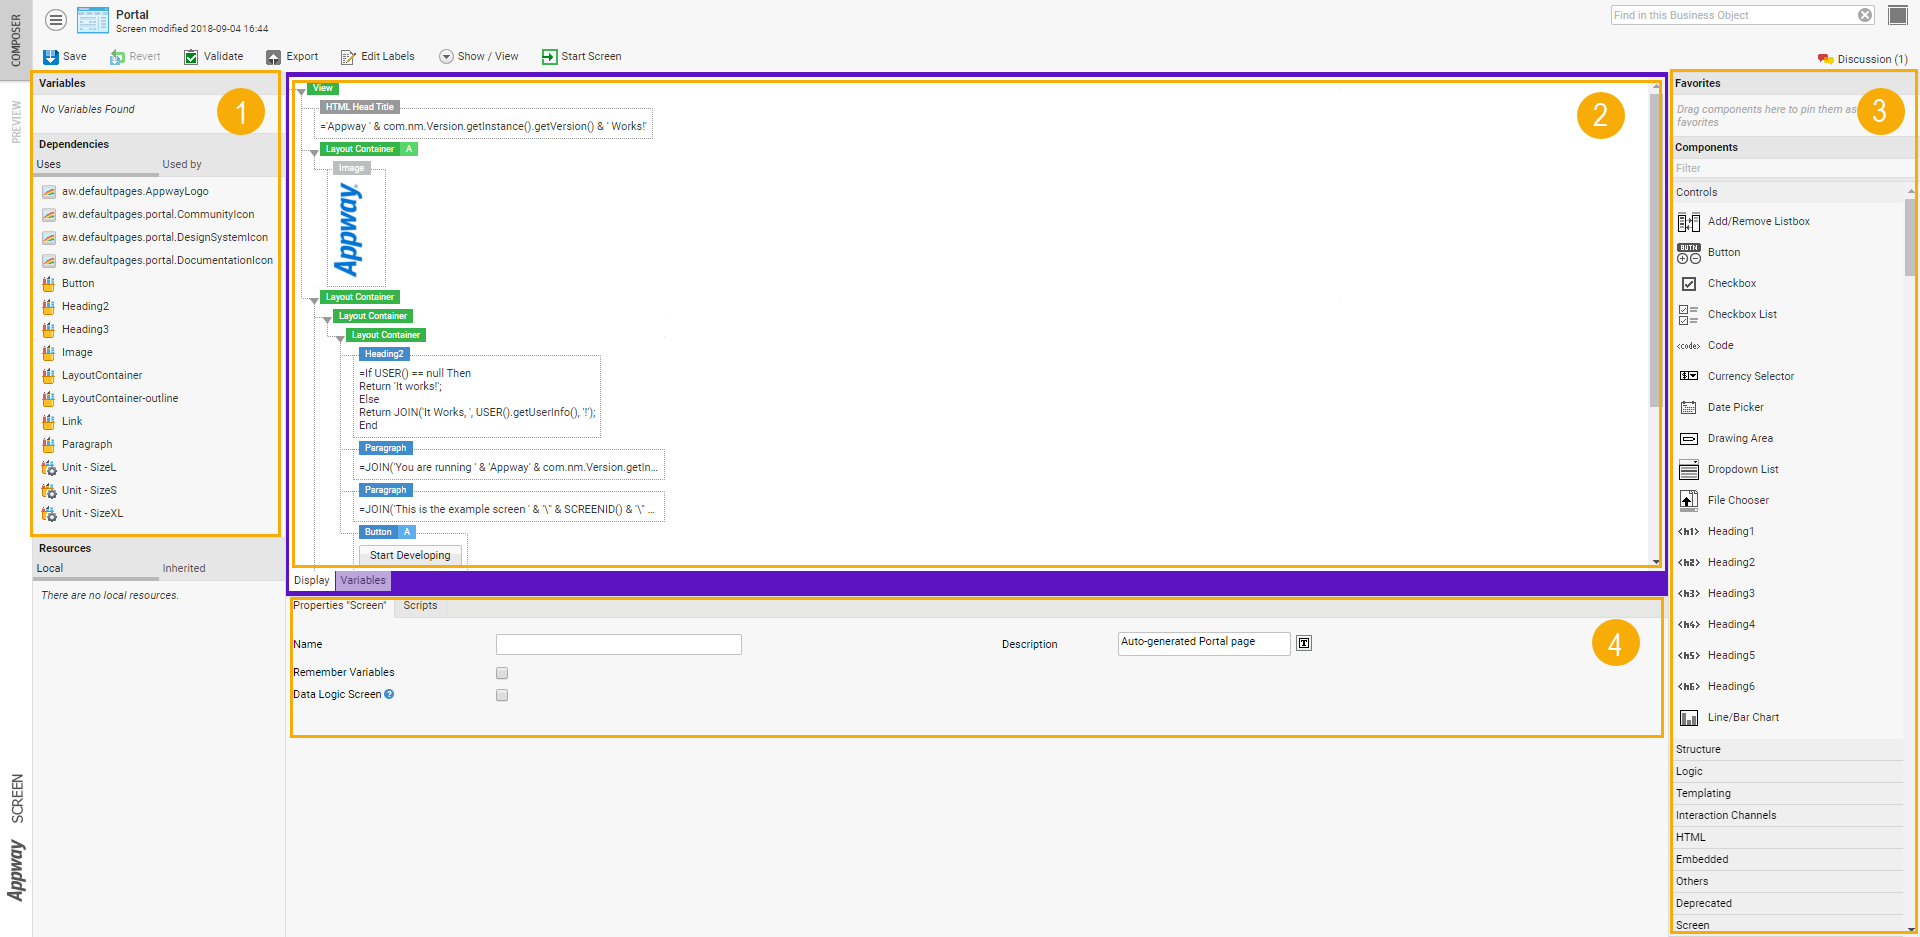The image size is (1920, 937).
Task: Collapse the View tree node triangle
Action: point(301,91)
